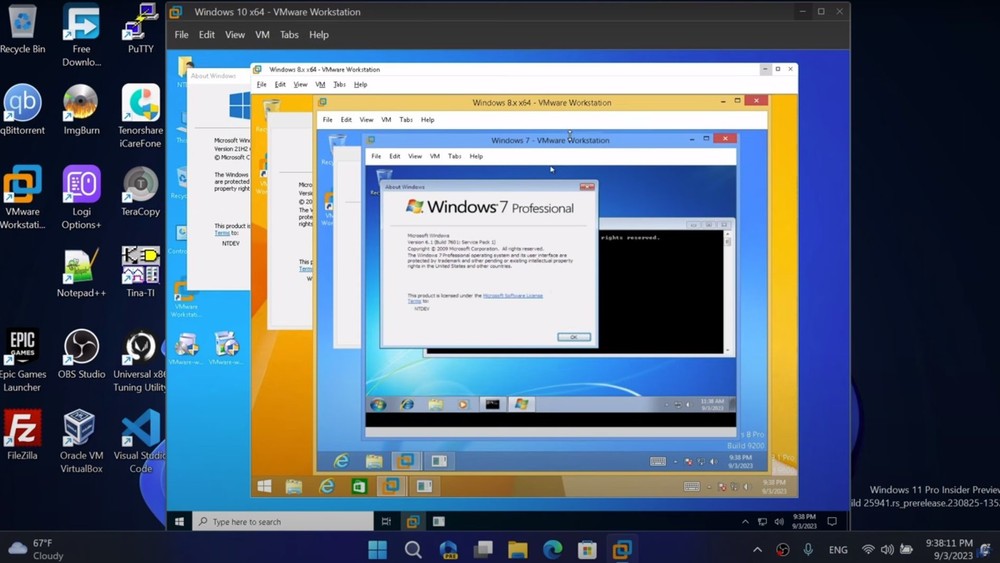Click the Windows 11 Start button
This screenshot has height=563, width=1000.
click(377, 549)
